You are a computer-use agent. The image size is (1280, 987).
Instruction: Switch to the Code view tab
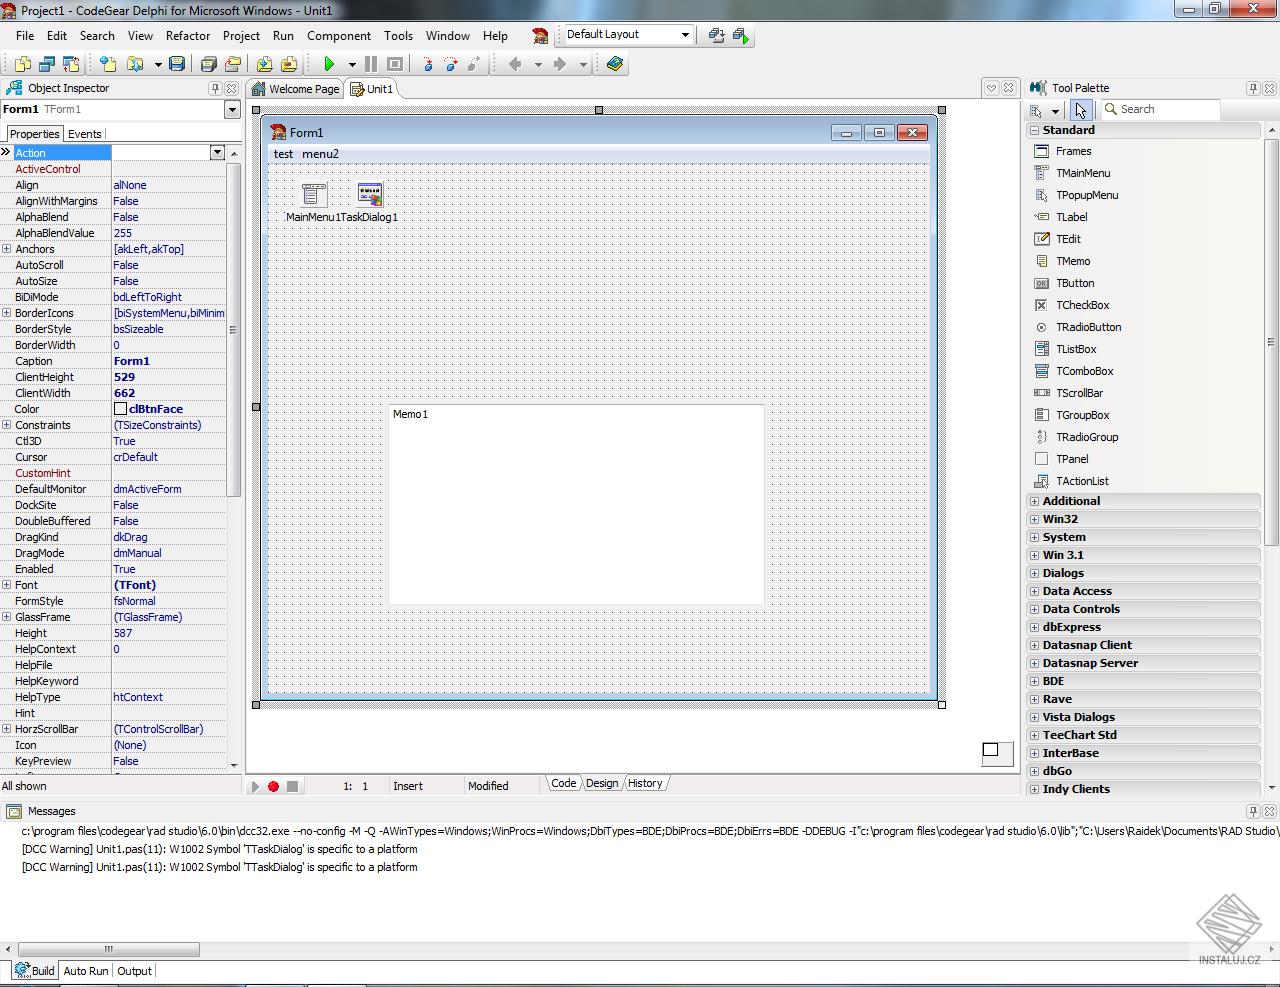coord(563,783)
